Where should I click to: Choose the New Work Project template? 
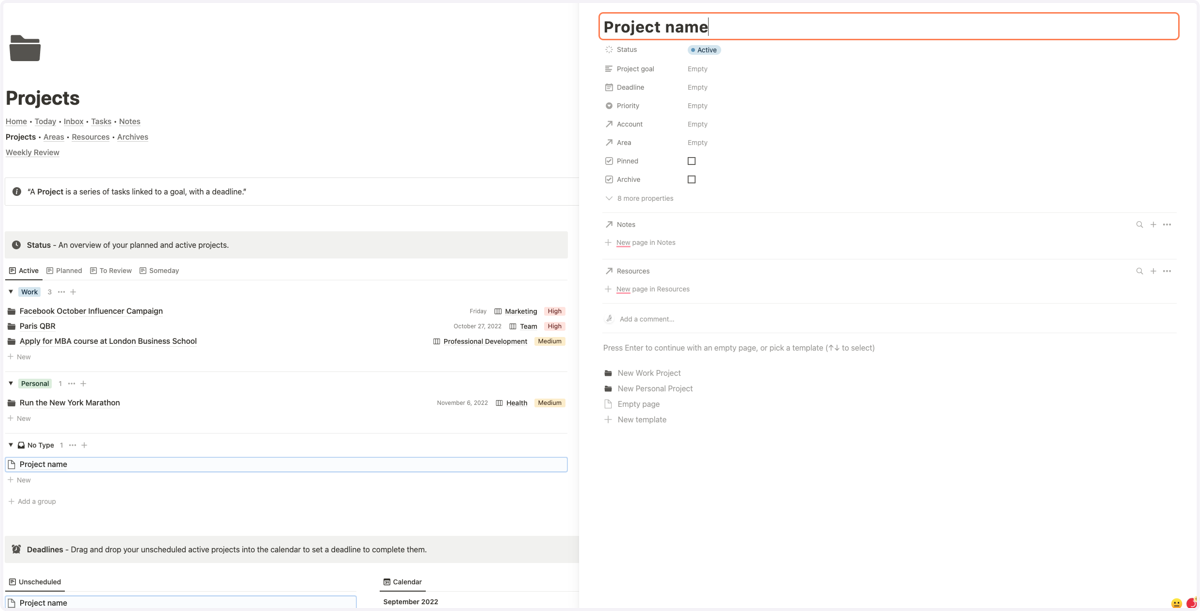pos(649,373)
